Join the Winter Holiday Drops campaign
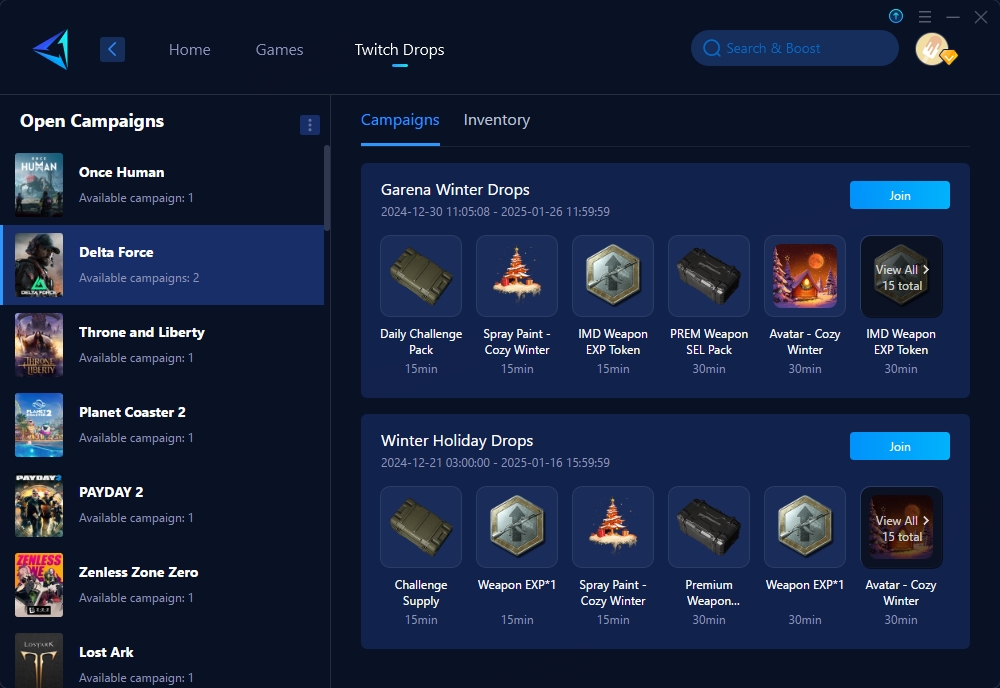1000x688 pixels. click(899, 446)
